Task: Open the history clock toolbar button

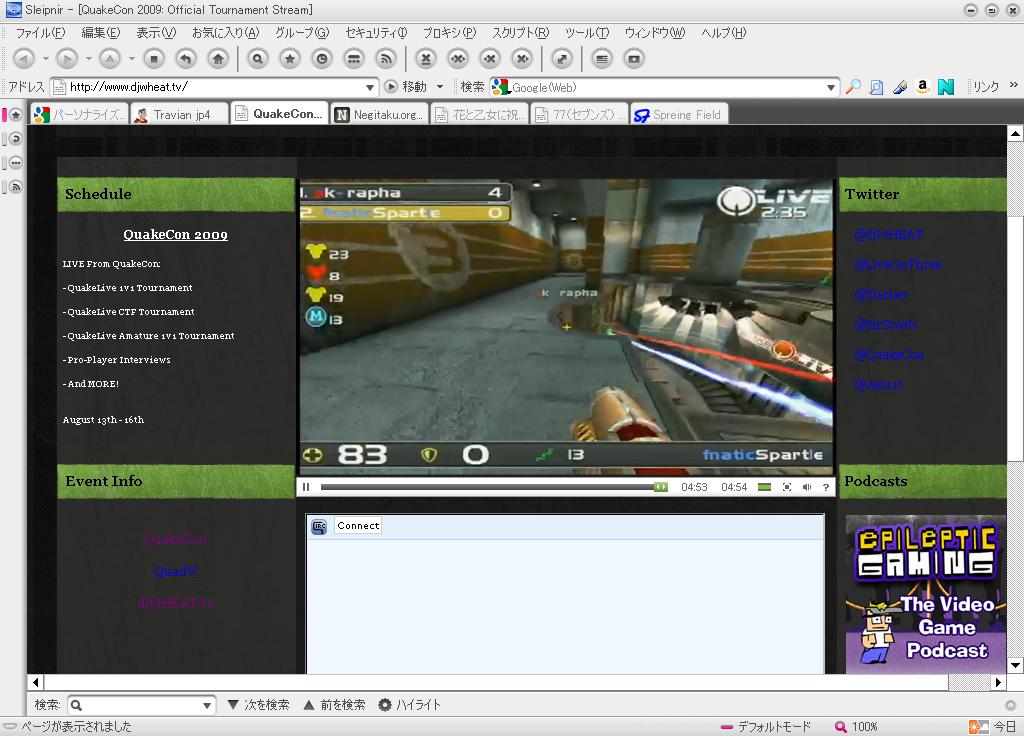Action: [x=322, y=59]
